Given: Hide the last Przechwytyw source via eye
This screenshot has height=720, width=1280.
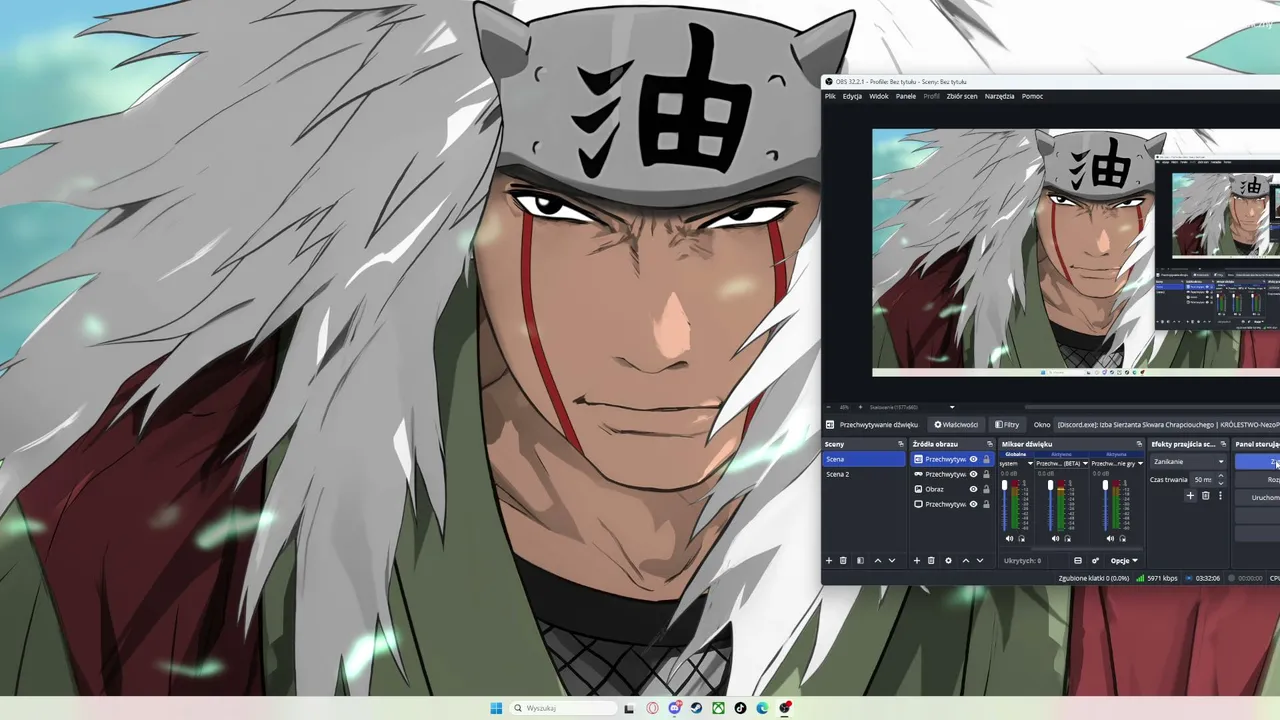Looking at the screenshot, I should click(x=973, y=505).
